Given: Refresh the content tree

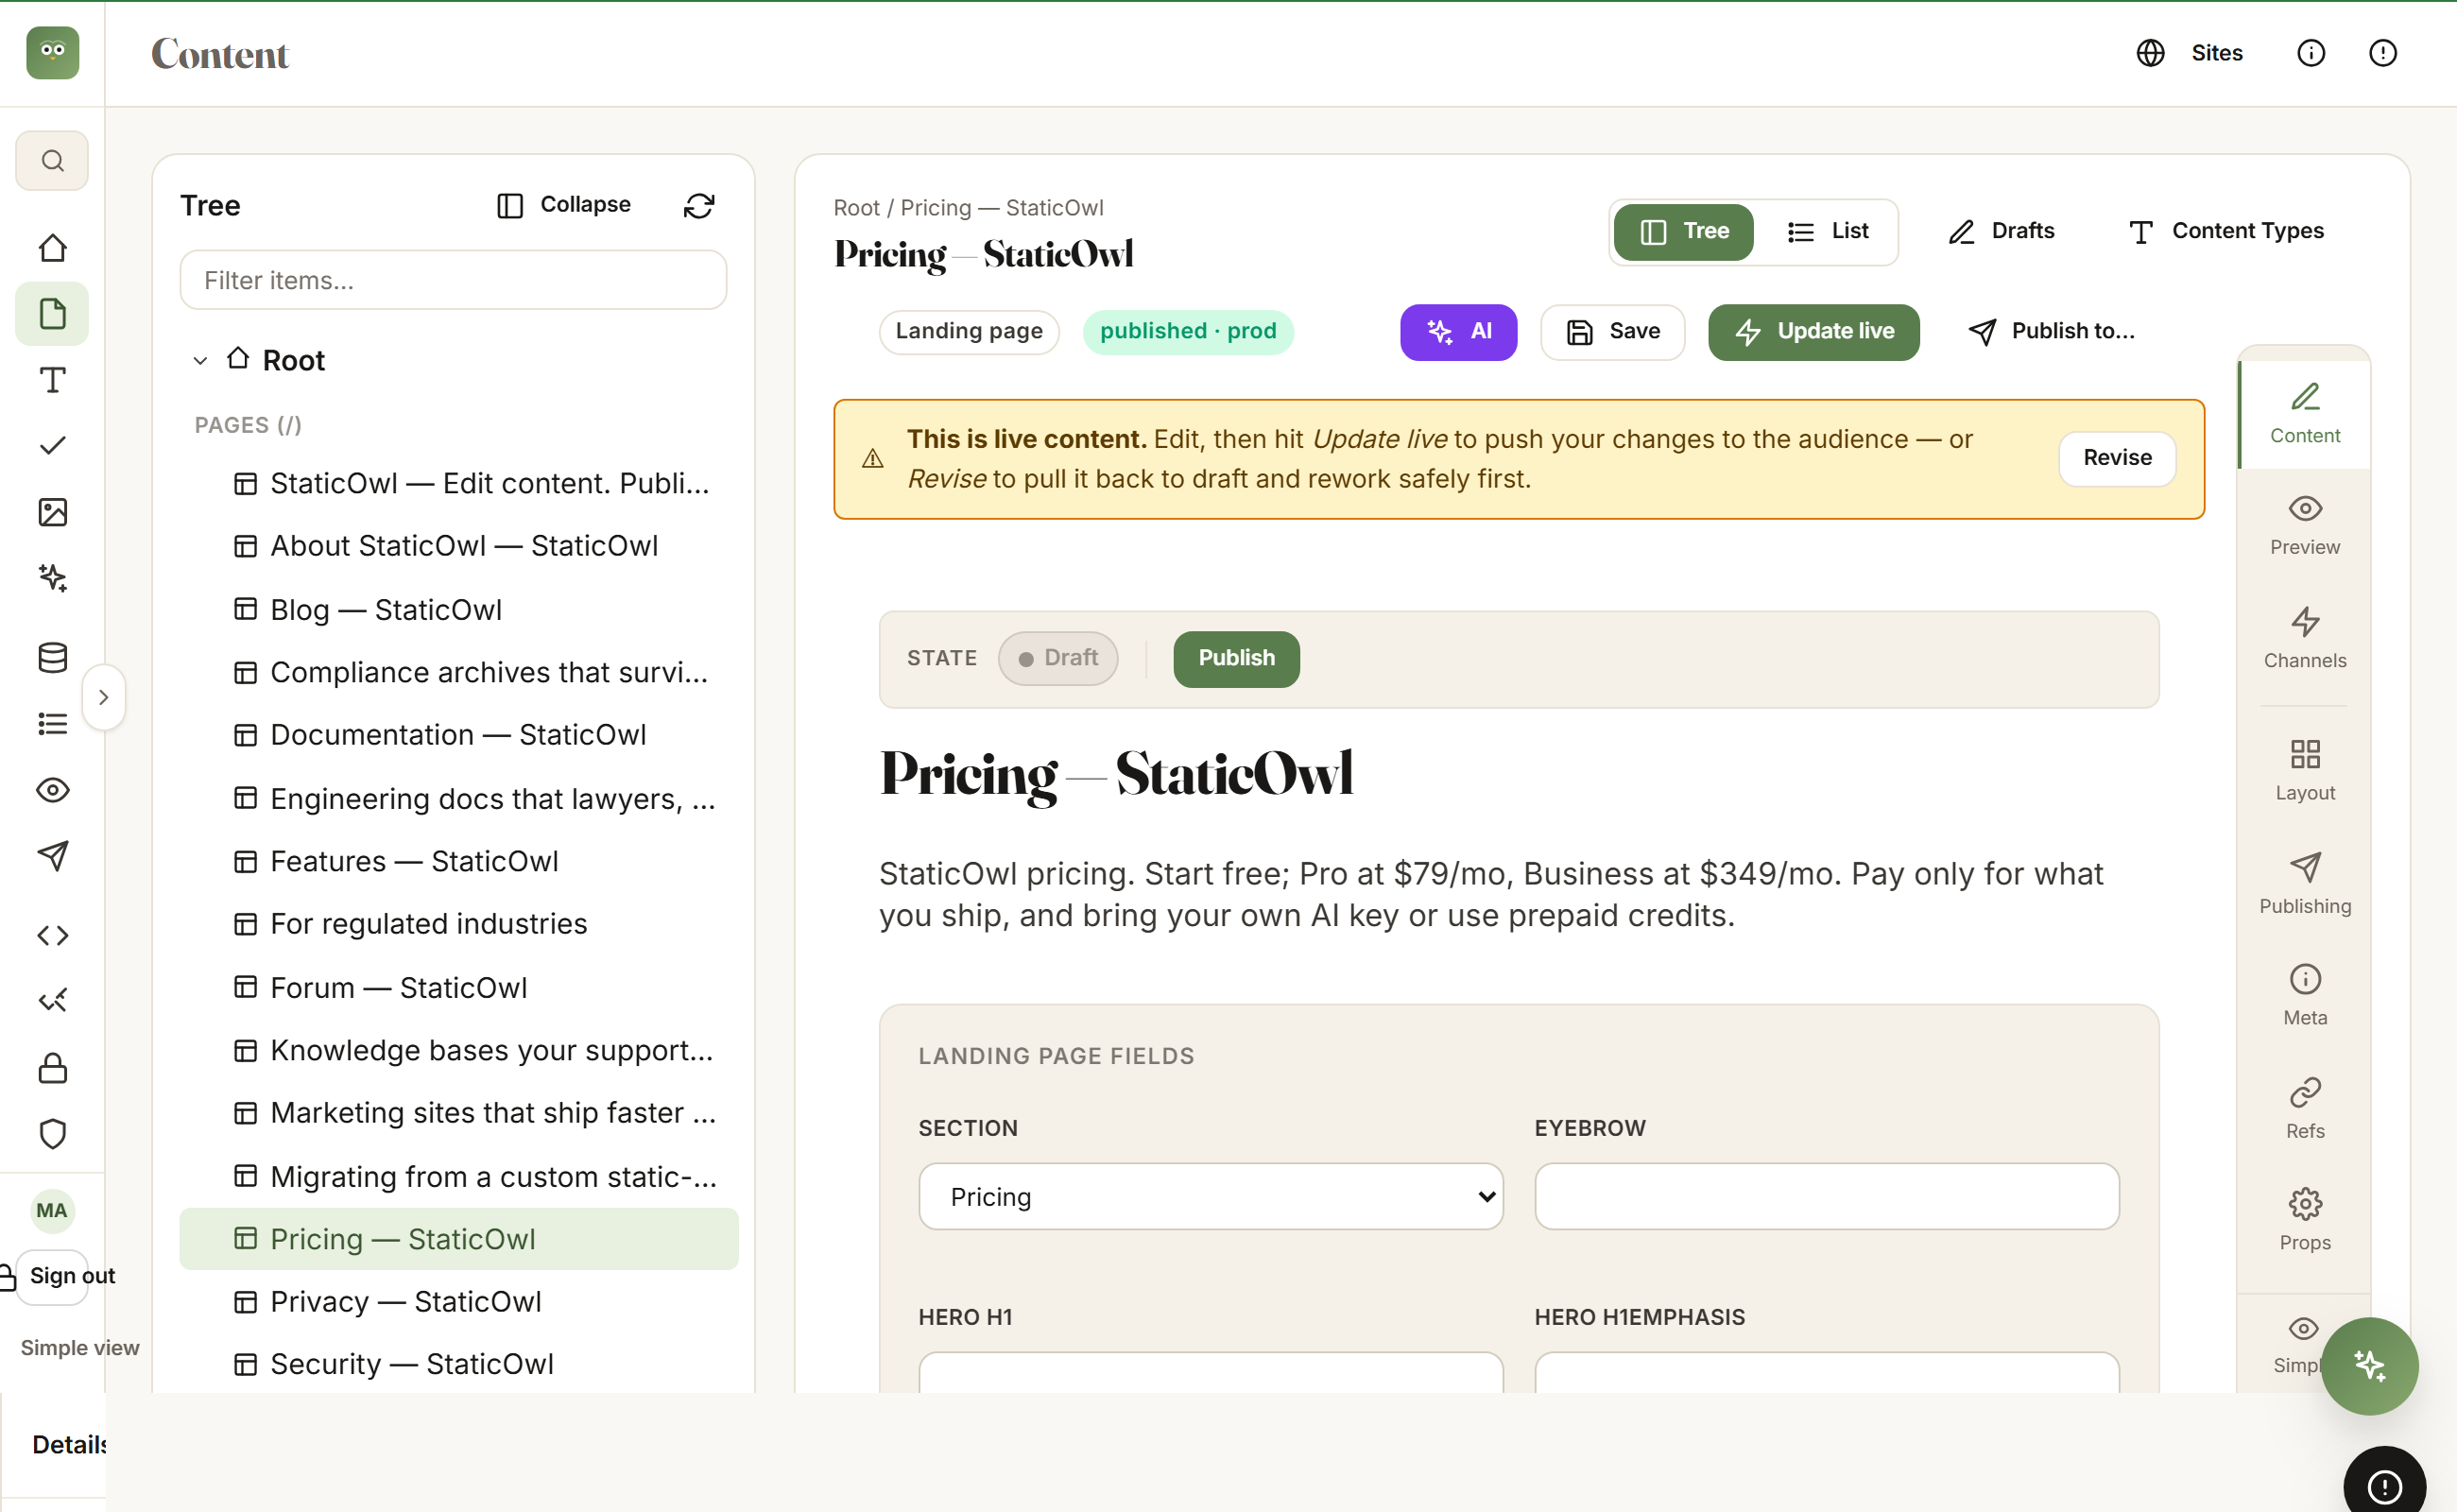Looking at the screenshot, I should point(699,205).
